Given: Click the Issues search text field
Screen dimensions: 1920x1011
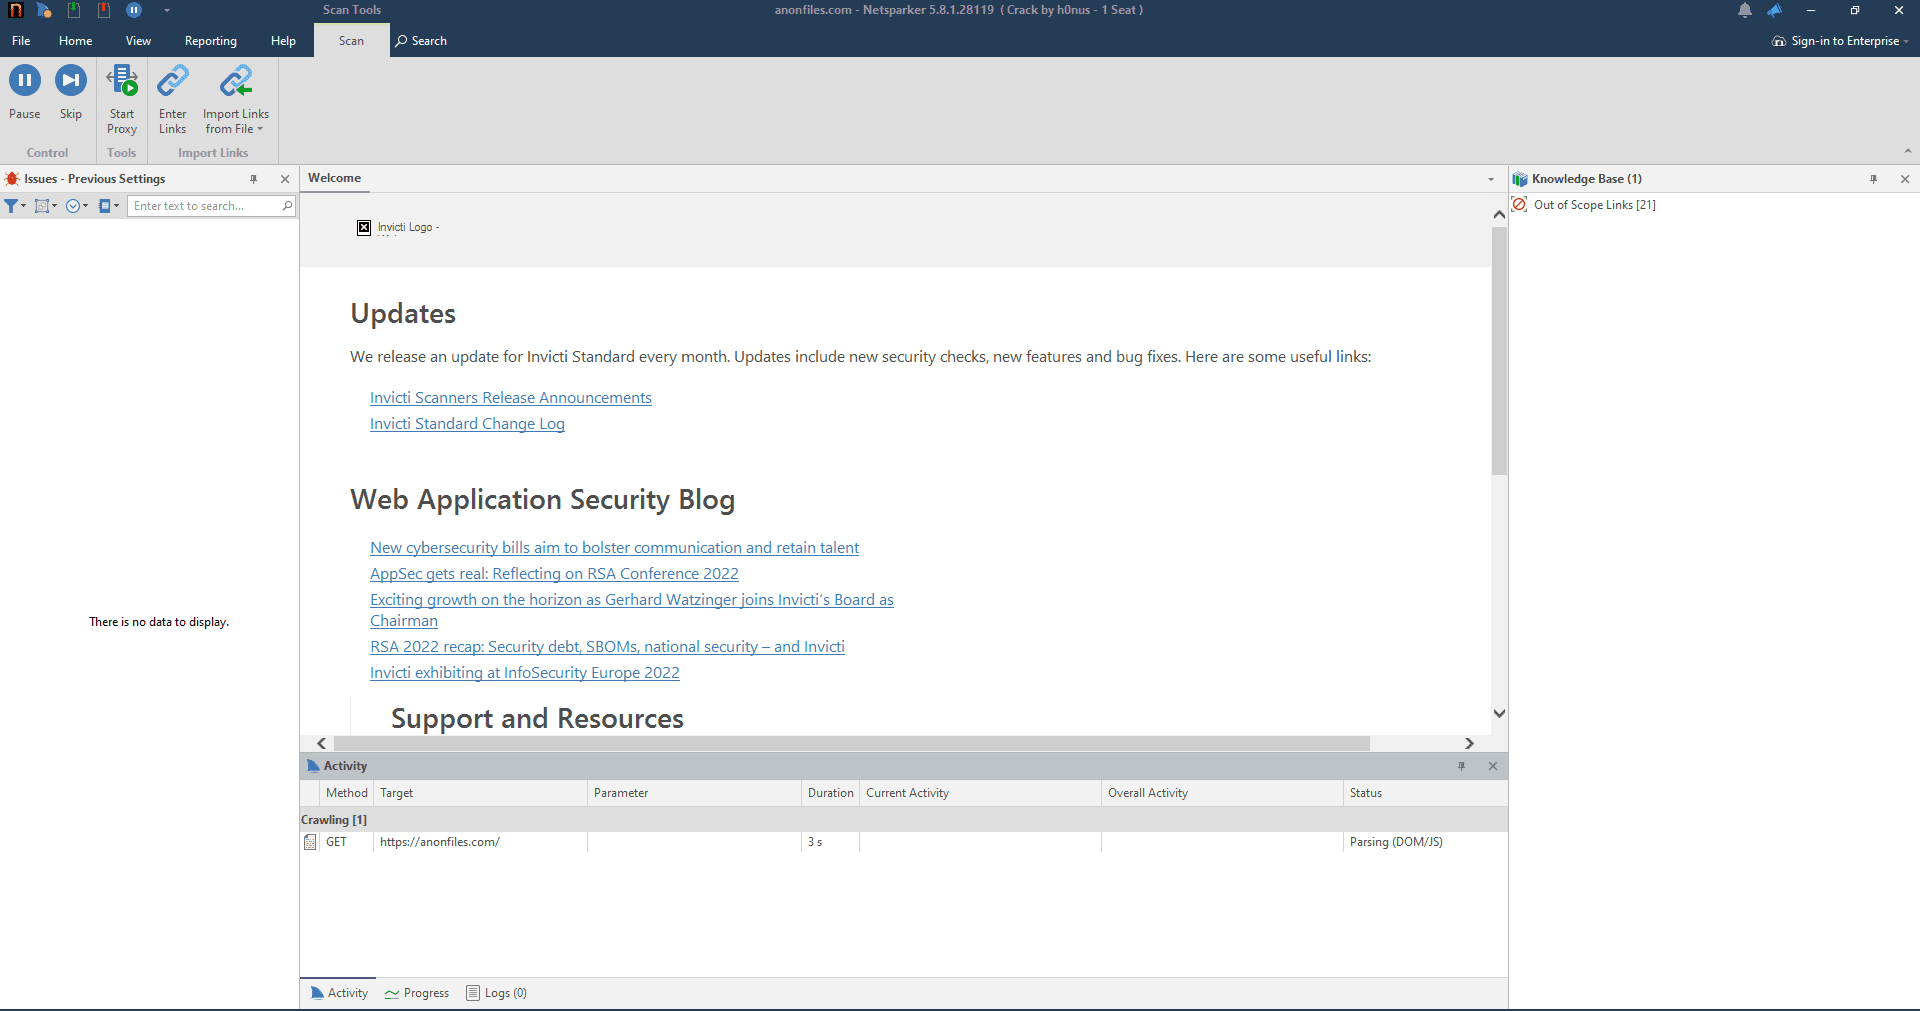Looking at the screenshot, I should [204, 206].
